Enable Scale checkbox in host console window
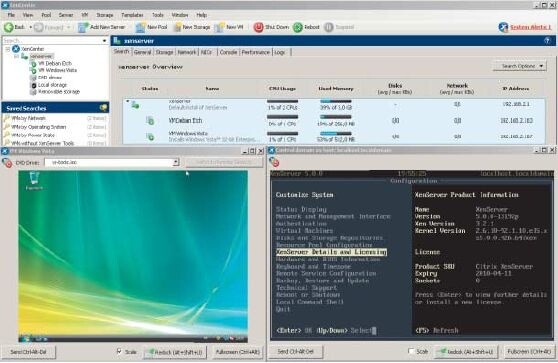 pos(411,351)
